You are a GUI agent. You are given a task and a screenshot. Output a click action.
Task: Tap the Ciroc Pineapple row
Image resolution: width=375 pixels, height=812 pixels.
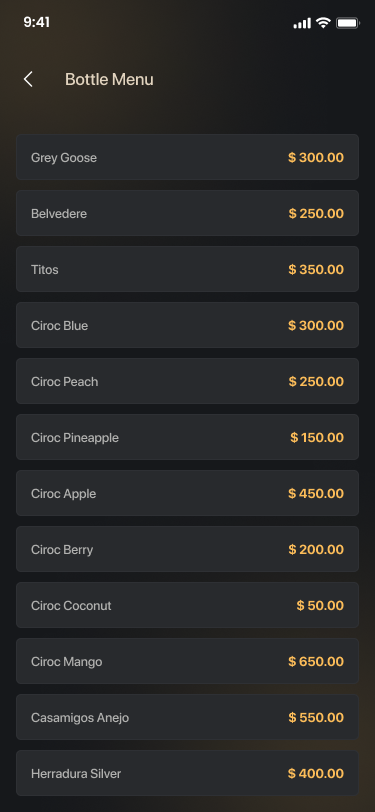188,437
